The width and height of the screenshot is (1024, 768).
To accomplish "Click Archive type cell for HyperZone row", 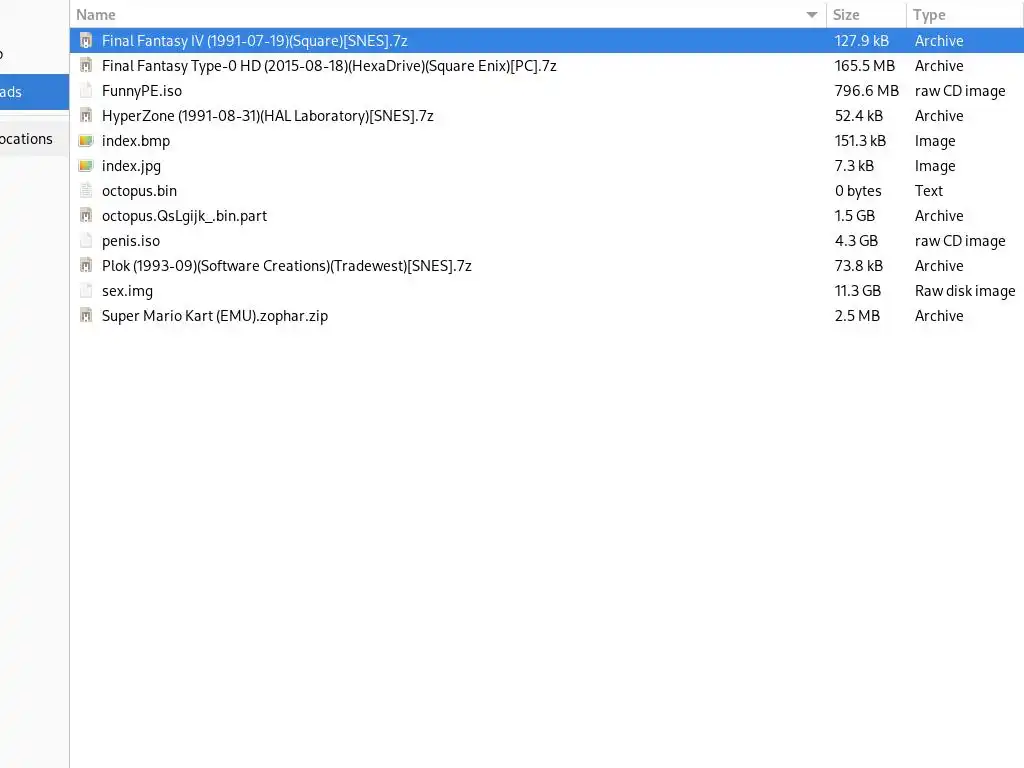I will click(x=939, y=116).
